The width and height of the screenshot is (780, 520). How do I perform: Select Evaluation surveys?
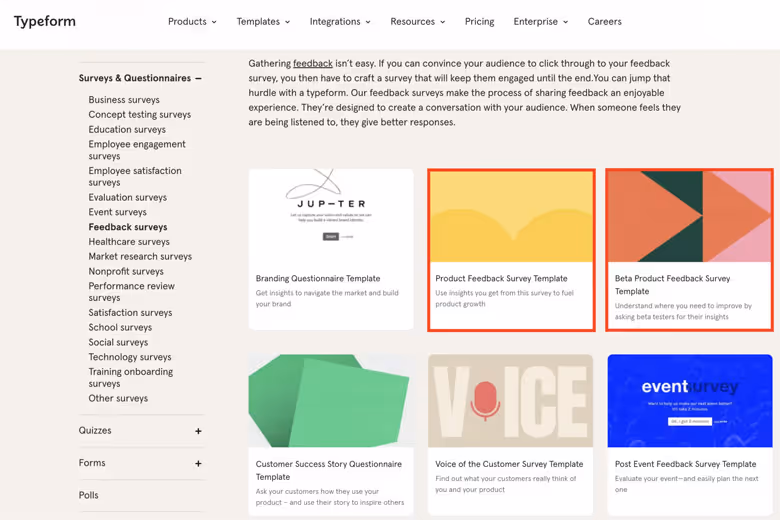pyautogui.click(x=127, y=197)
